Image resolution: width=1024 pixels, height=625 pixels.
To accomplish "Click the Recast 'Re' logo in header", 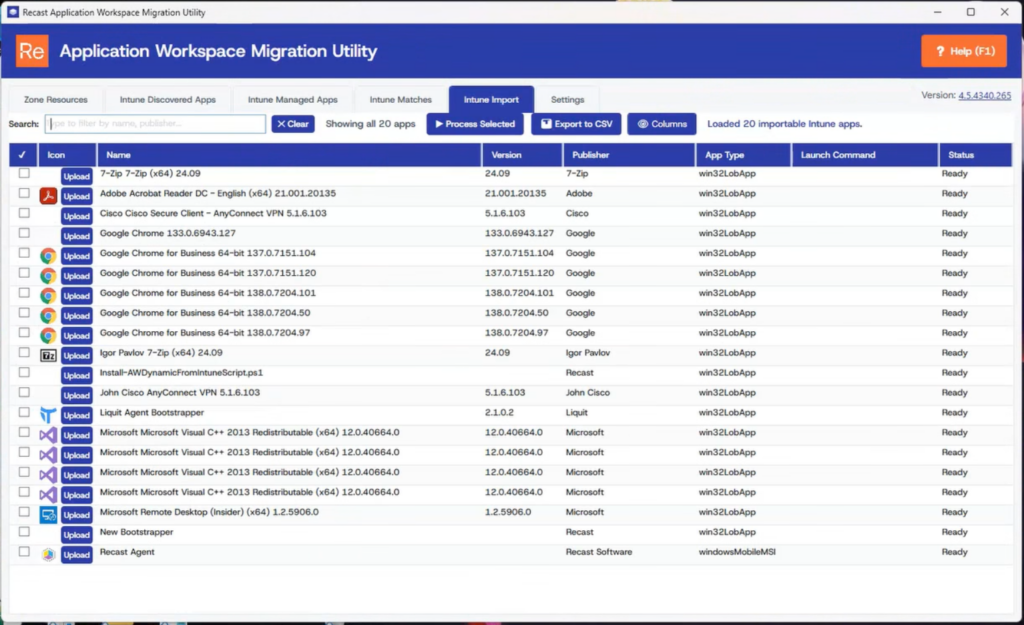I will tap(32, 51).
